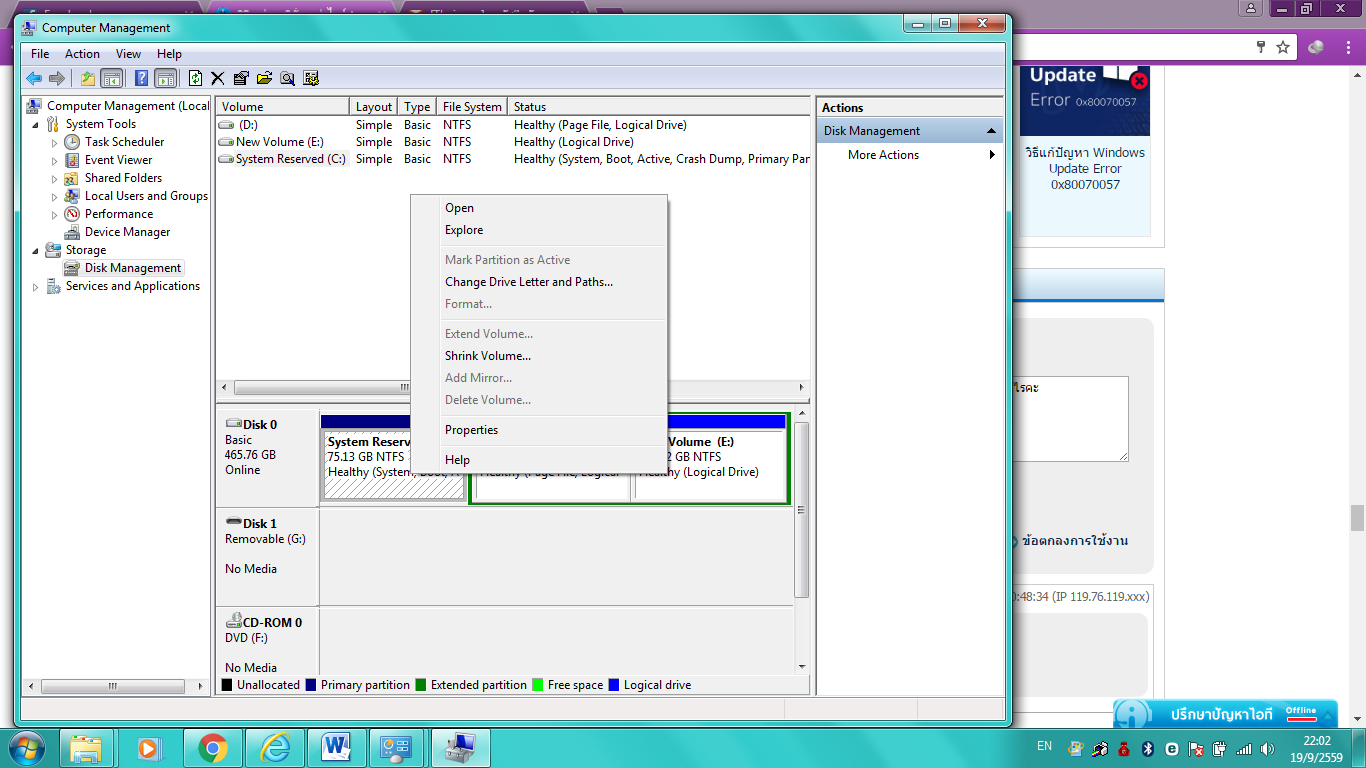Image resolution: width=1366 pixels, height=768 pixels.
Task: Select Change Drive Letter and Paths...
Action: (x=539, y=282)
